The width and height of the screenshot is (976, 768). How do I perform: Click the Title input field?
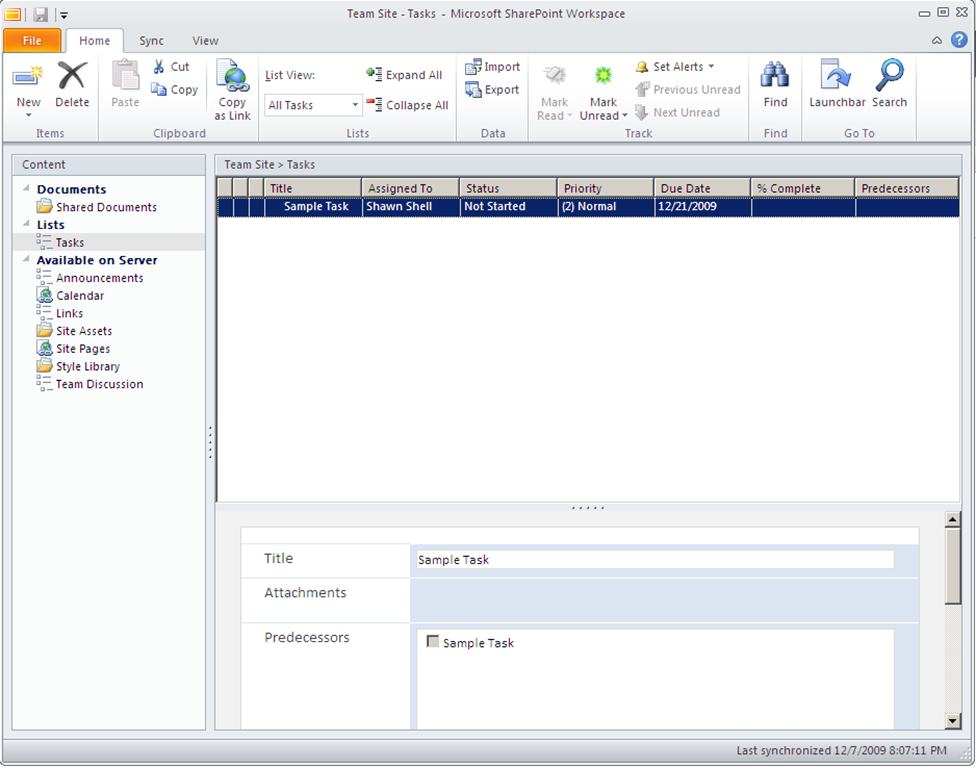[655, 560]
